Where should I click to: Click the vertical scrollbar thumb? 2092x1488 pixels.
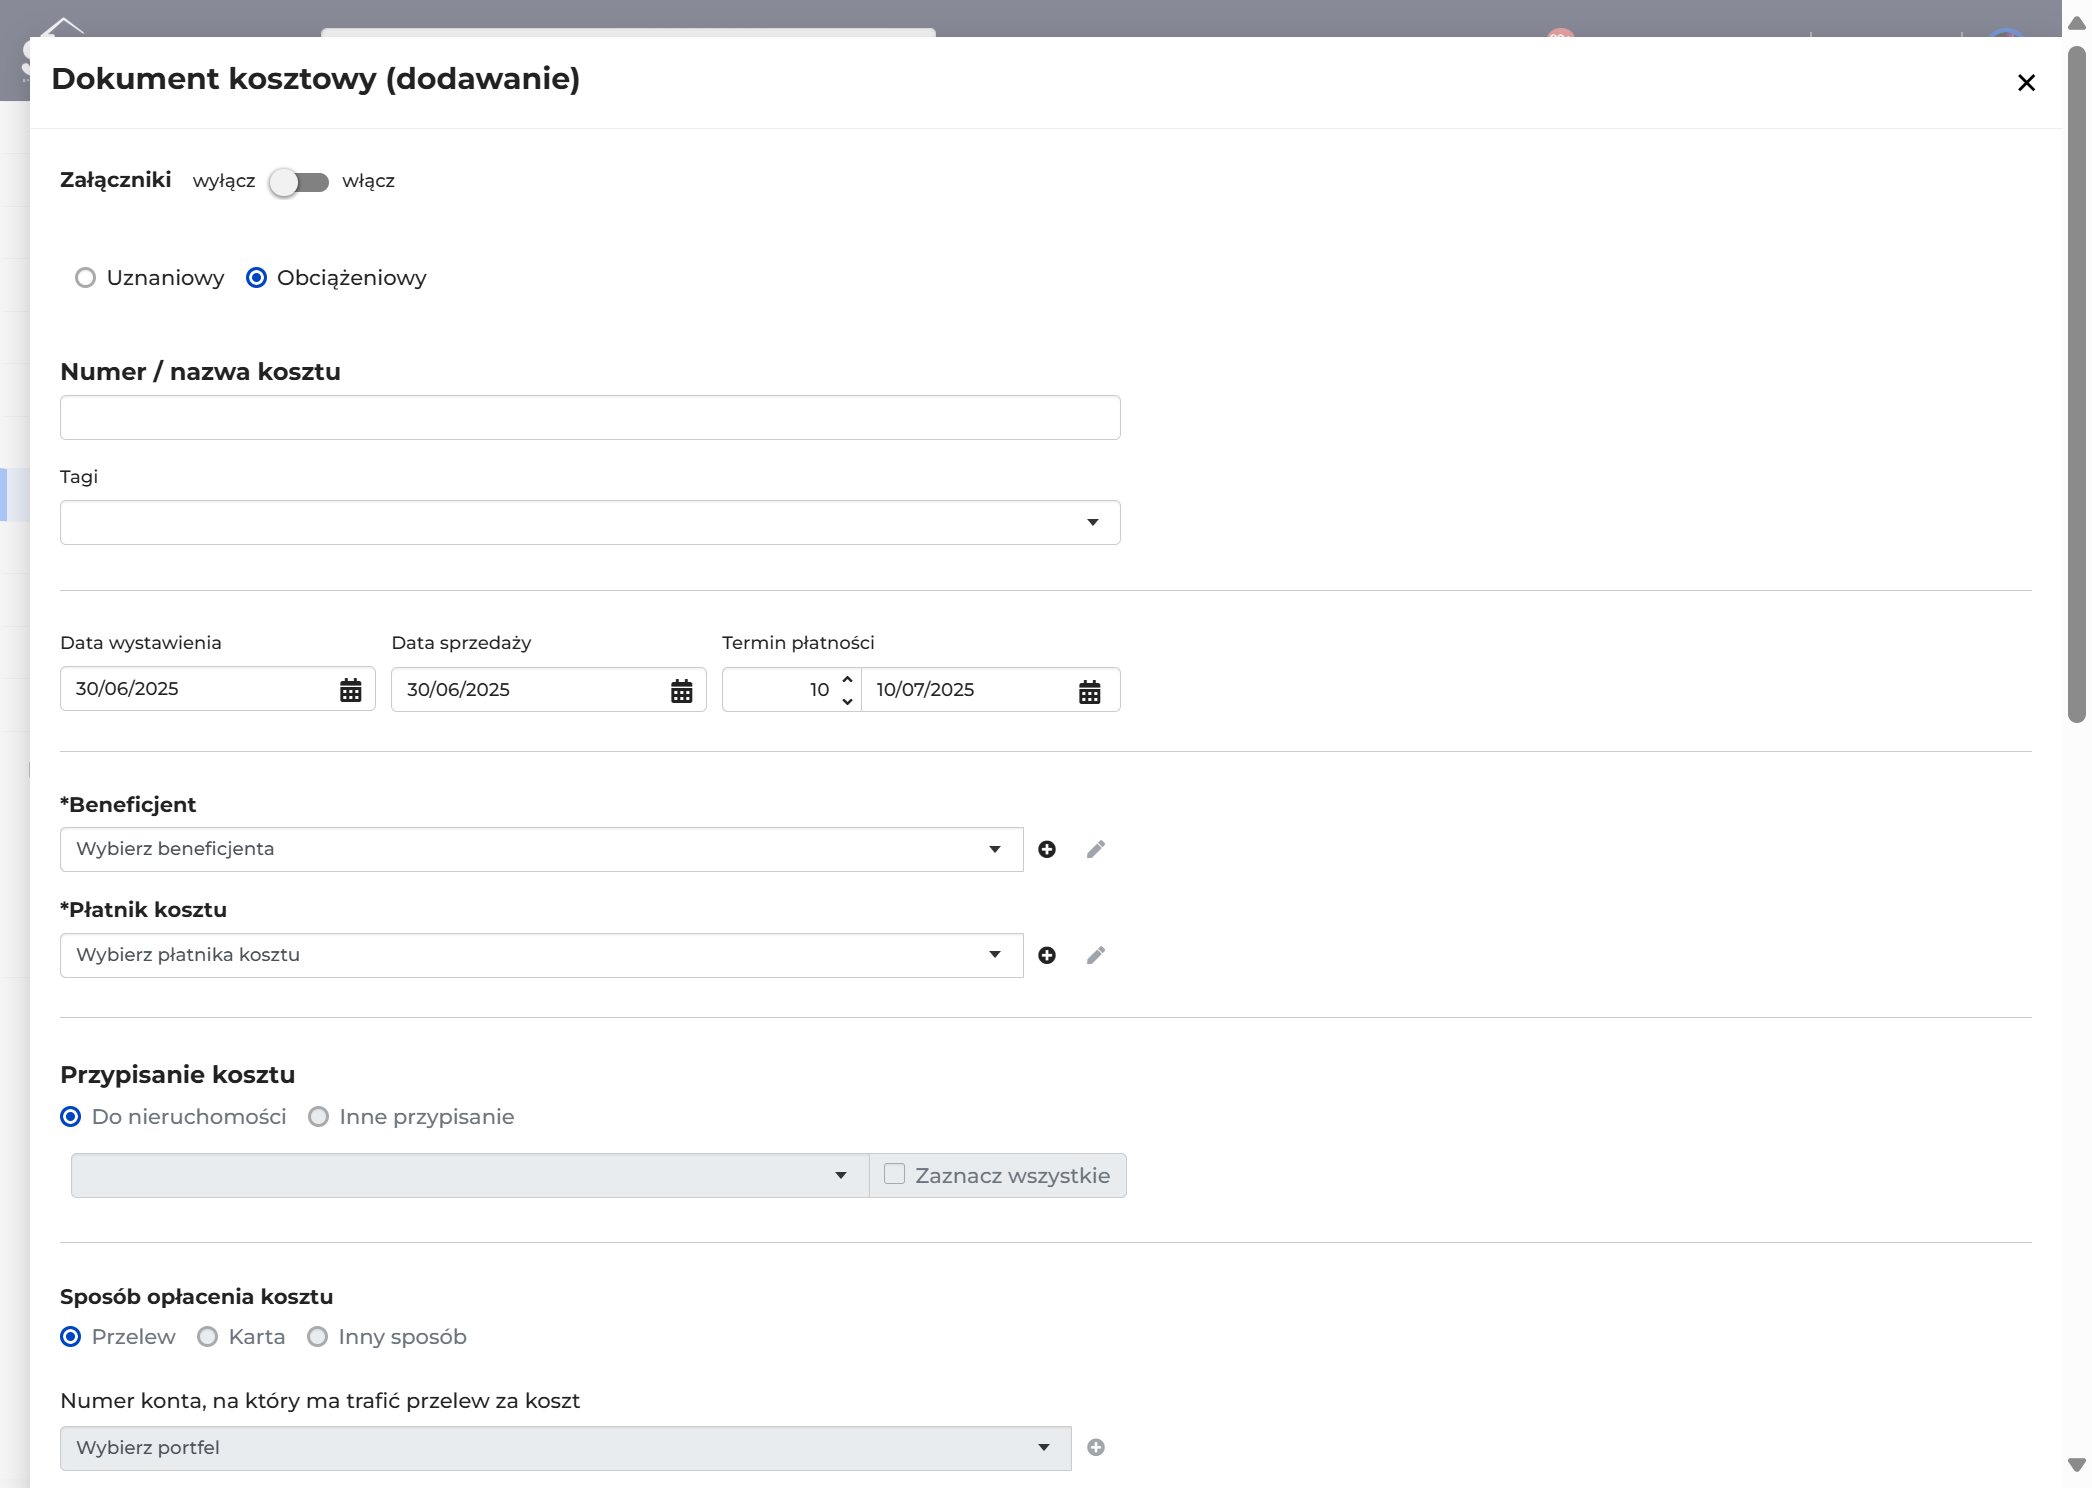2077,383
